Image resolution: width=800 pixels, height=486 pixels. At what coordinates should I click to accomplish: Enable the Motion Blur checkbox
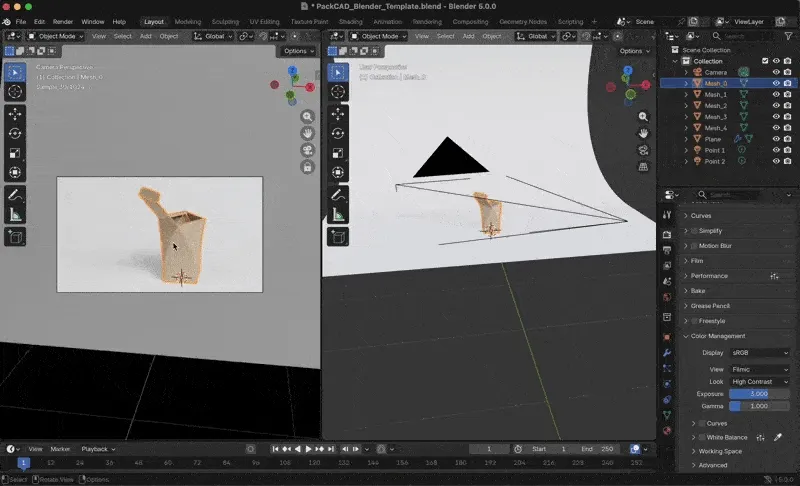click(x=694, y=245)
